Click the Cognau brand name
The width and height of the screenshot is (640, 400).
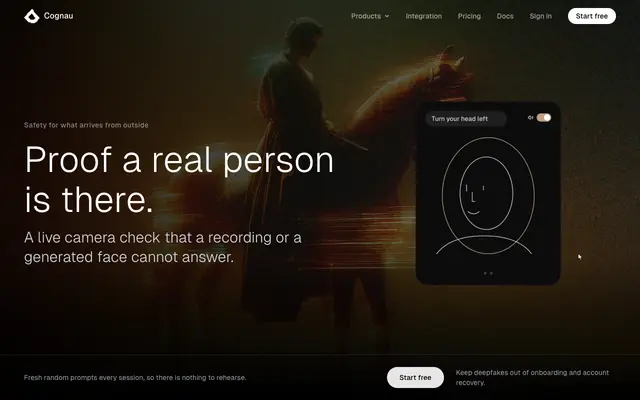(58, 16)
